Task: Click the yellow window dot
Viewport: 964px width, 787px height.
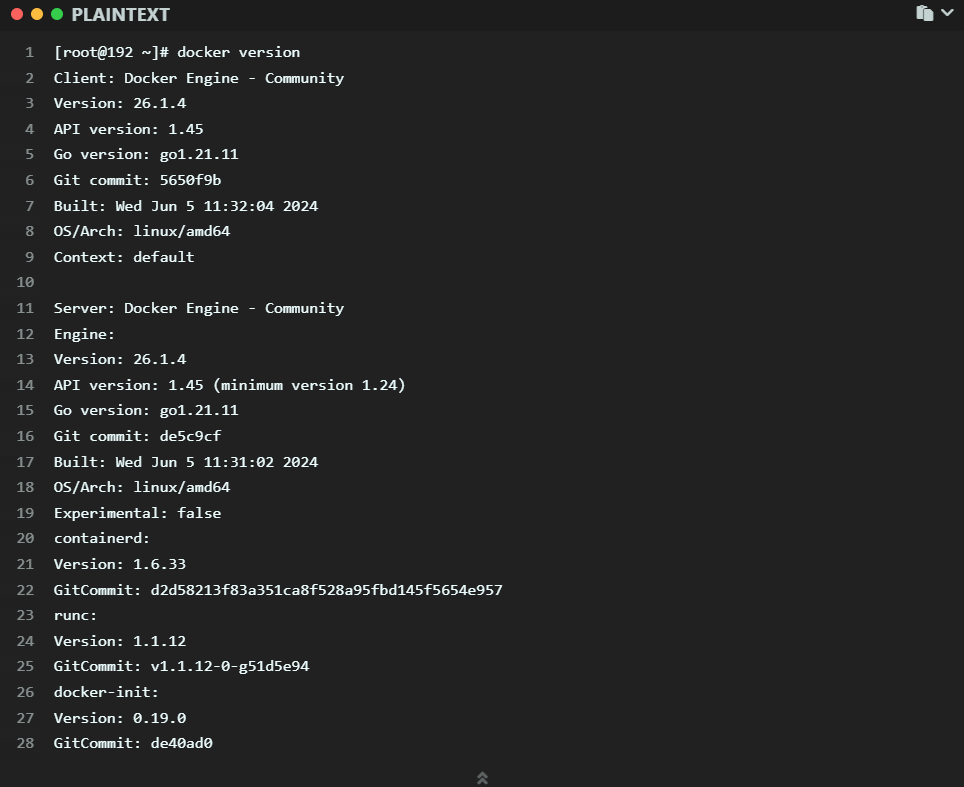Action: [37, 14]
